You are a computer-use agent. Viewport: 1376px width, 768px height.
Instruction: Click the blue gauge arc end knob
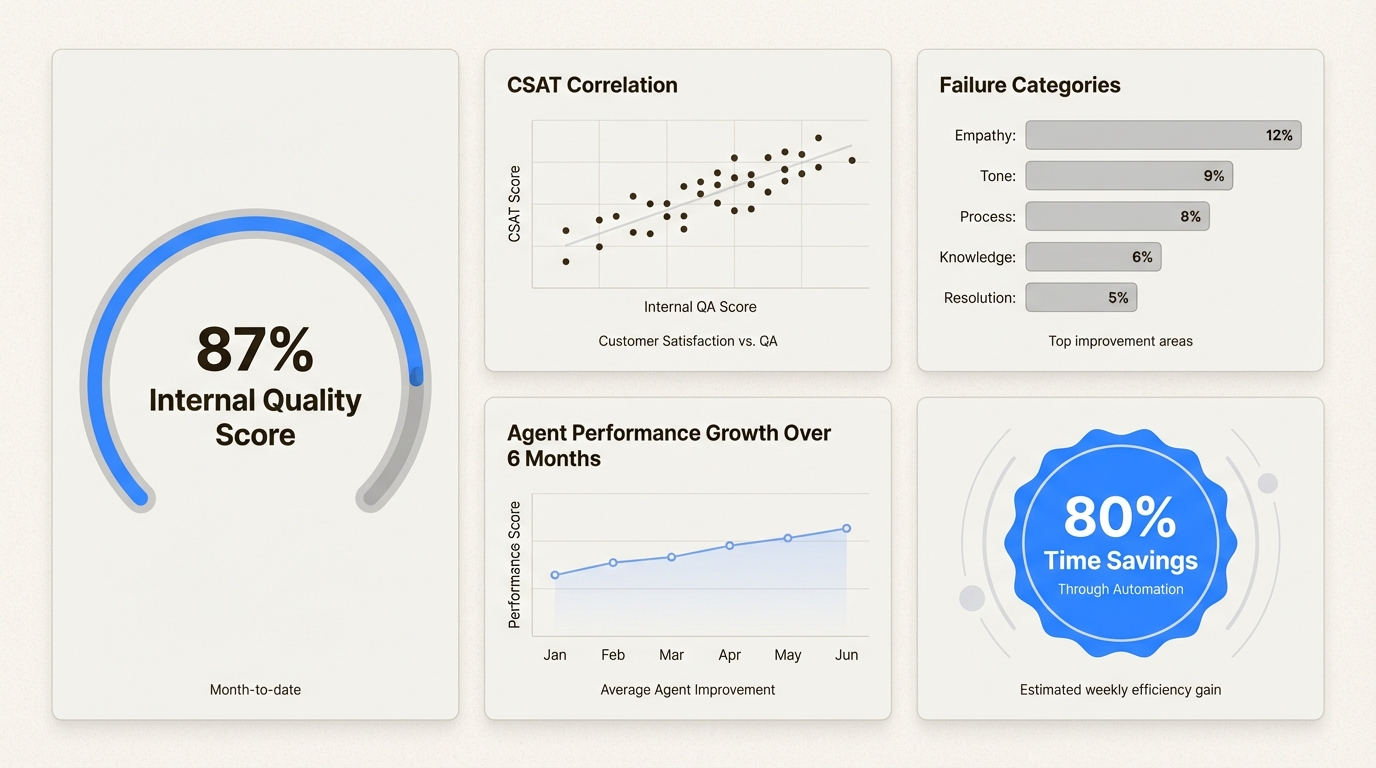pyautogui.click(x=417, y=377)
